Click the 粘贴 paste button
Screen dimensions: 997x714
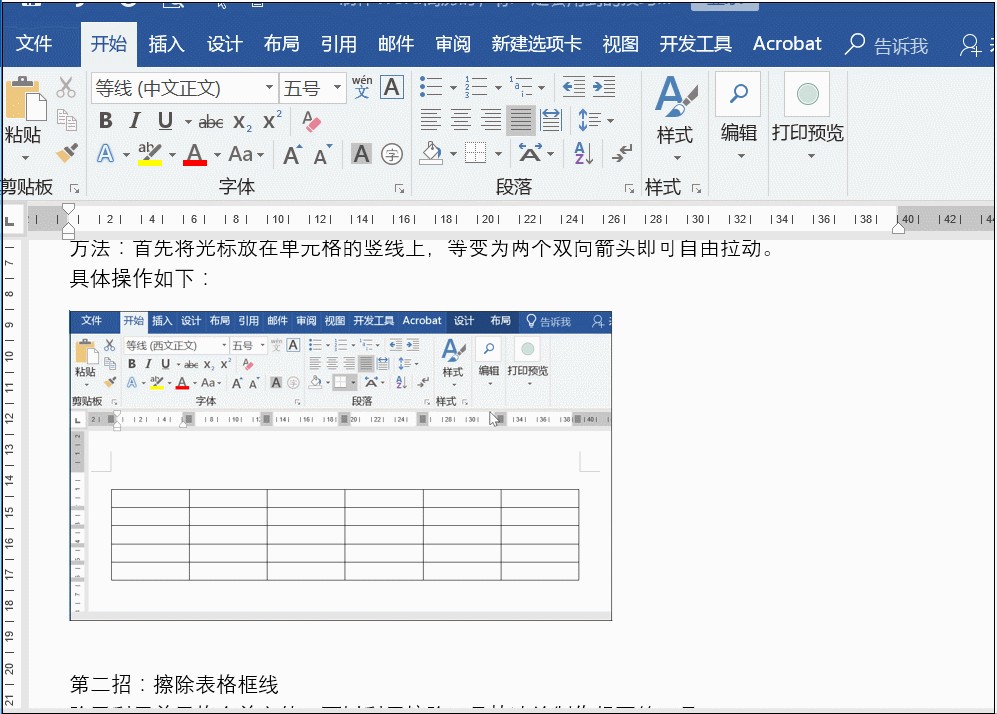[24, 110]
